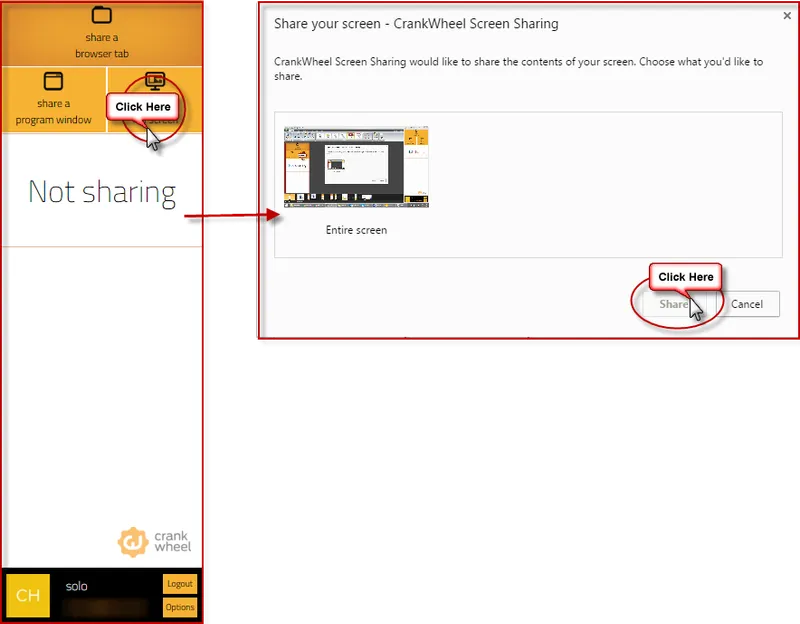Select the Entire screen thumbnail

[356, 167]
